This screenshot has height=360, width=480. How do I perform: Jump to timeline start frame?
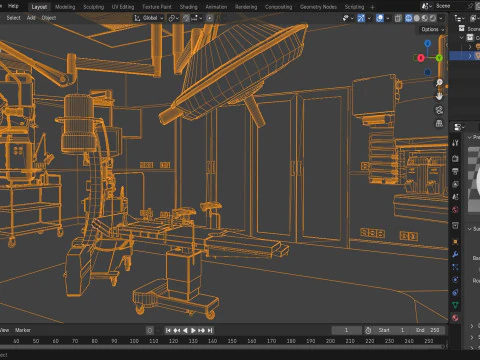point(168,330)
